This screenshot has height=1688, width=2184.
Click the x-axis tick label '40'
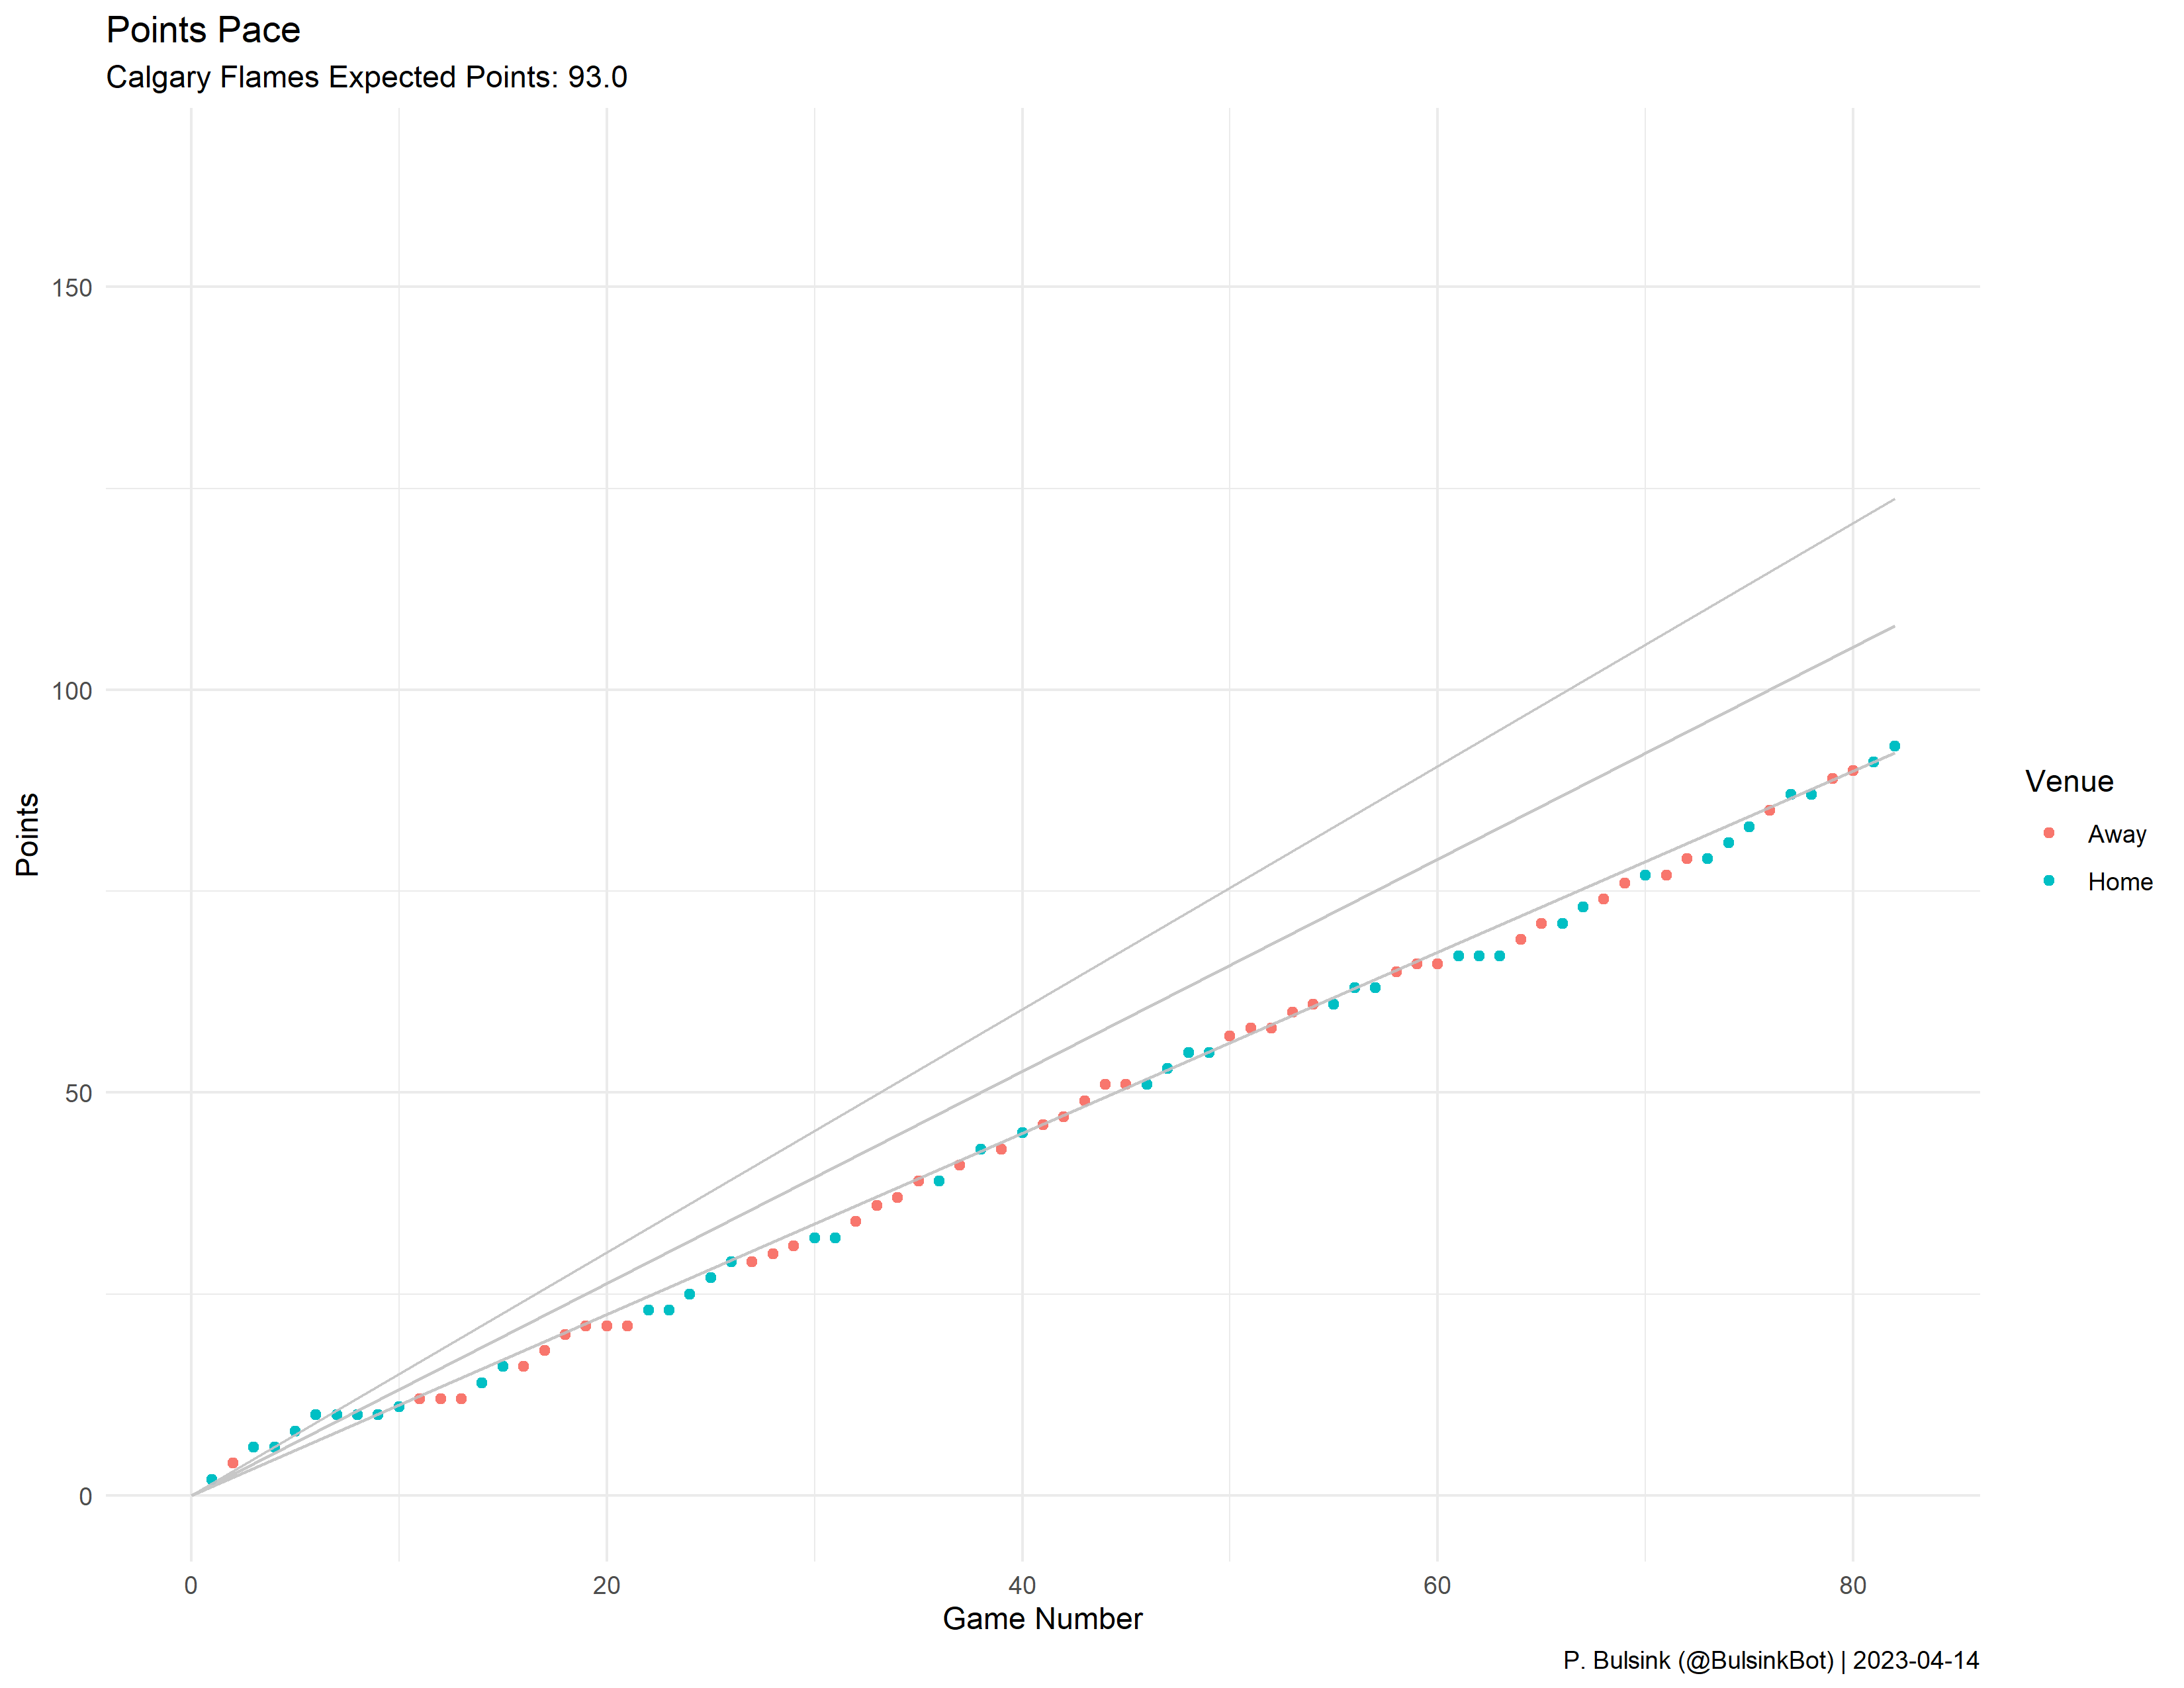1022,1585
